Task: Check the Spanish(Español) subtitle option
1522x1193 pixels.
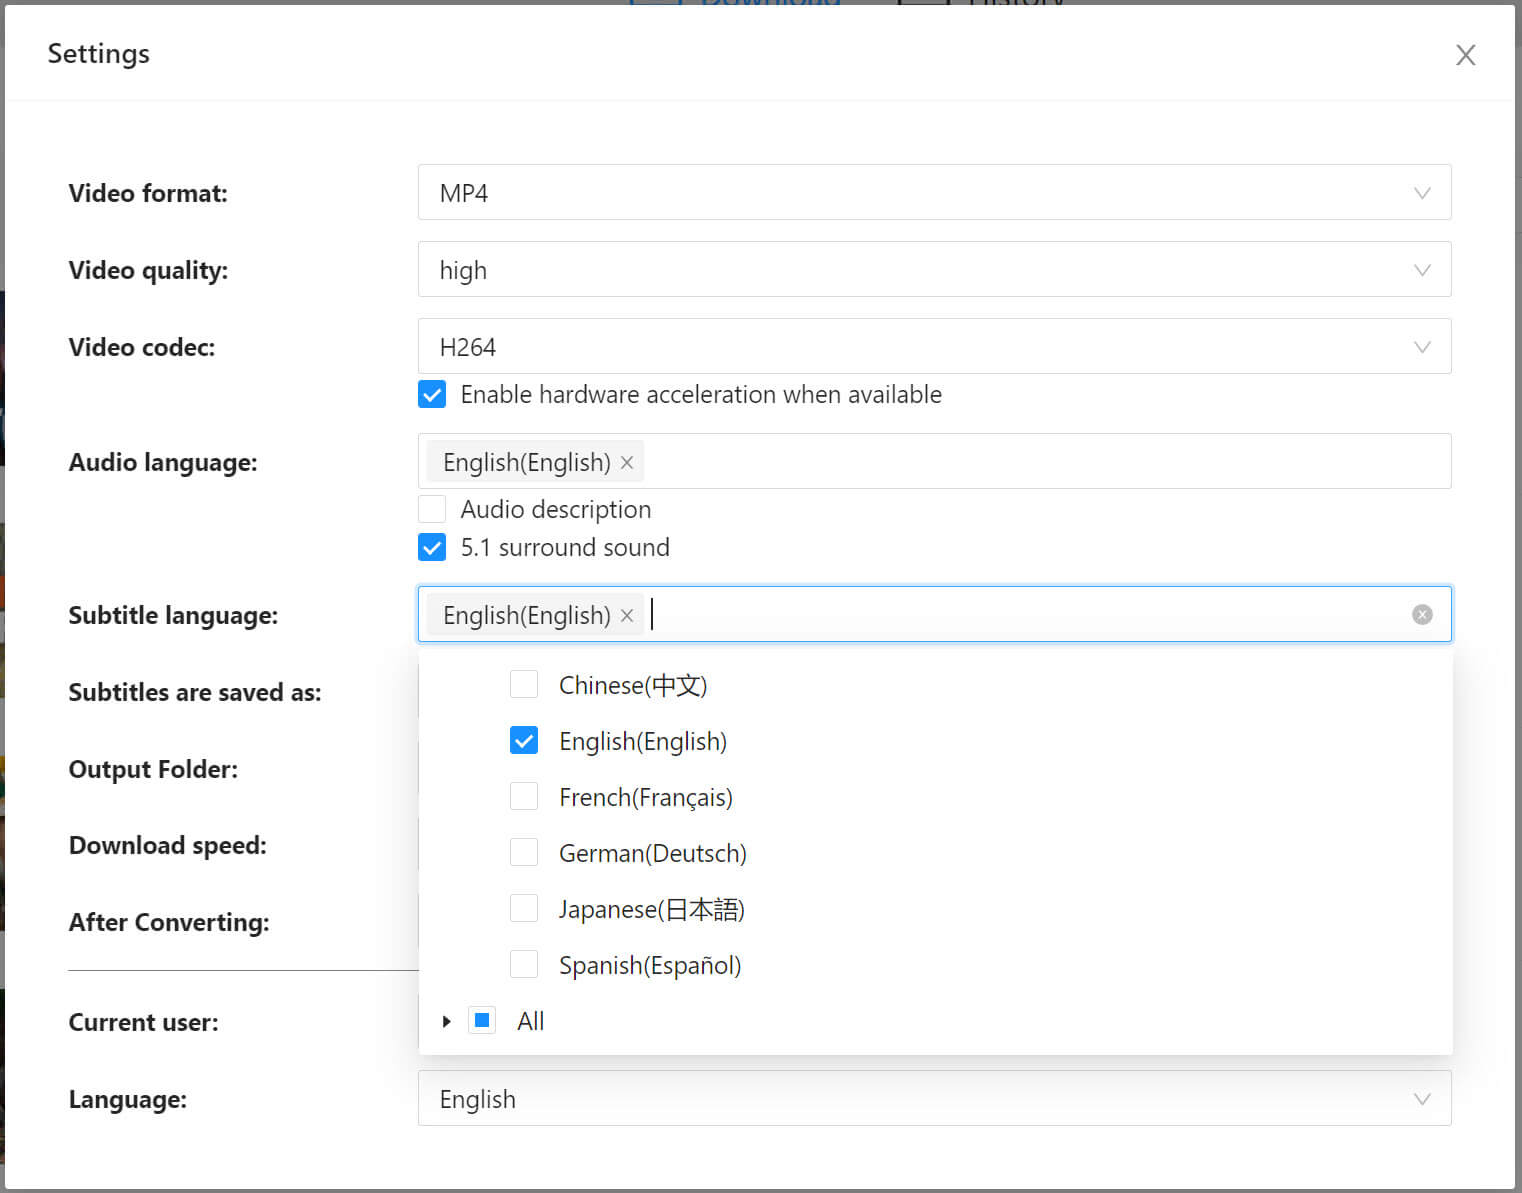Action: click(x=524, y=964)
